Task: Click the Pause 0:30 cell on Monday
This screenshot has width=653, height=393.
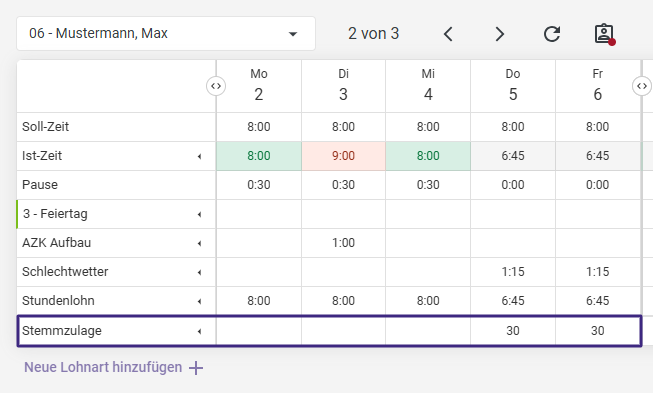Action: (x=259, y=184)
